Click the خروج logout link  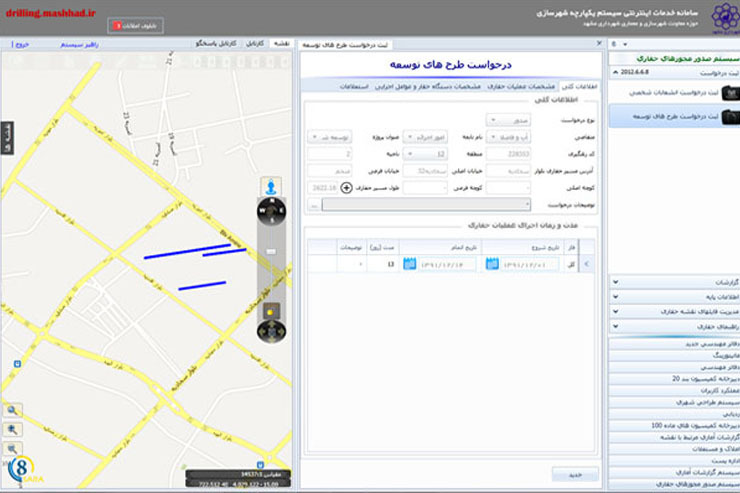22,44
